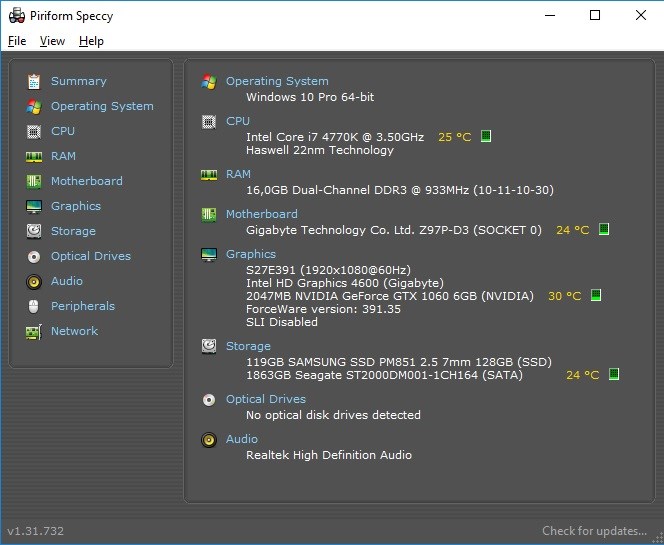This screenshot has width=664, height=545.
Task: Click the Audio heading in main panel
Action: (241, 439)
